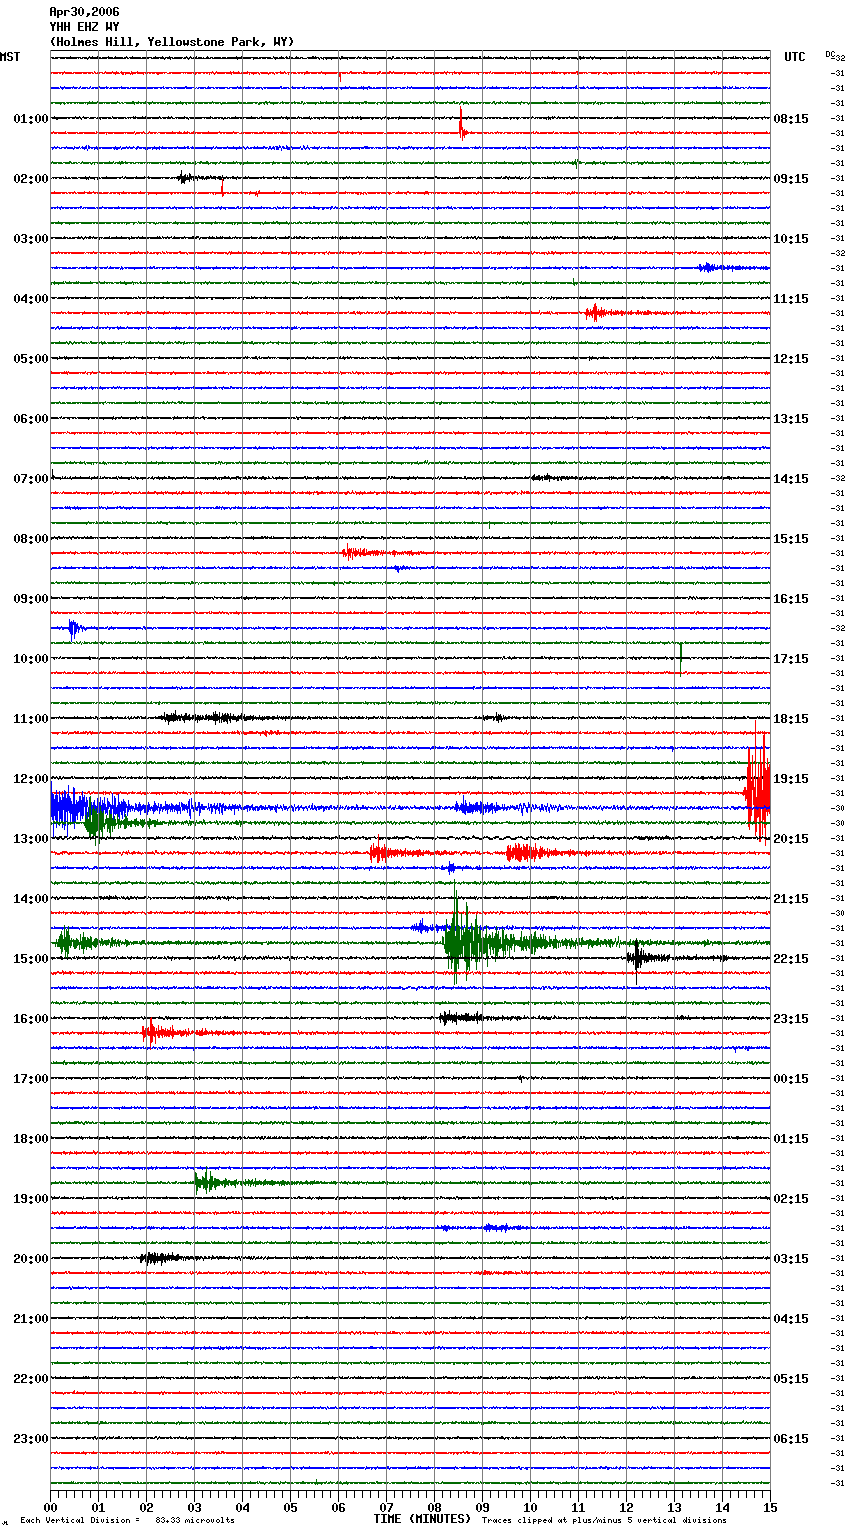Click the TIME (MINUTES) axis title

(x=422, y=1519)
